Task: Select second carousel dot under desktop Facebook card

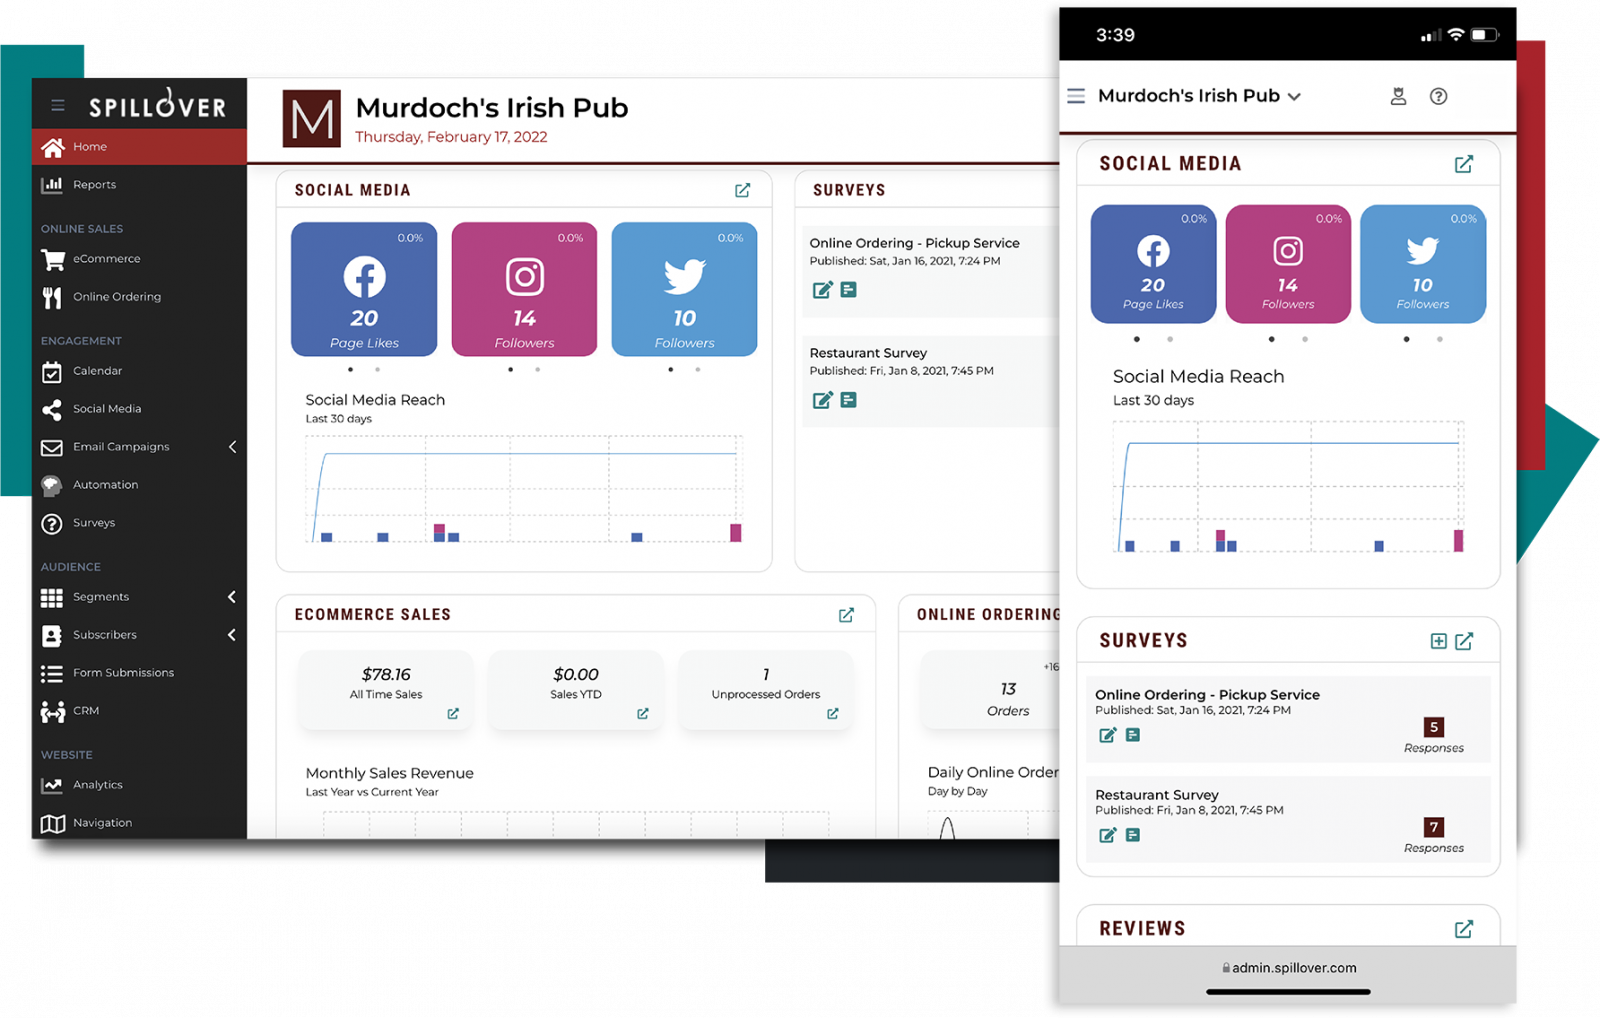Action: pyautogui.click(x=377, y=370)
